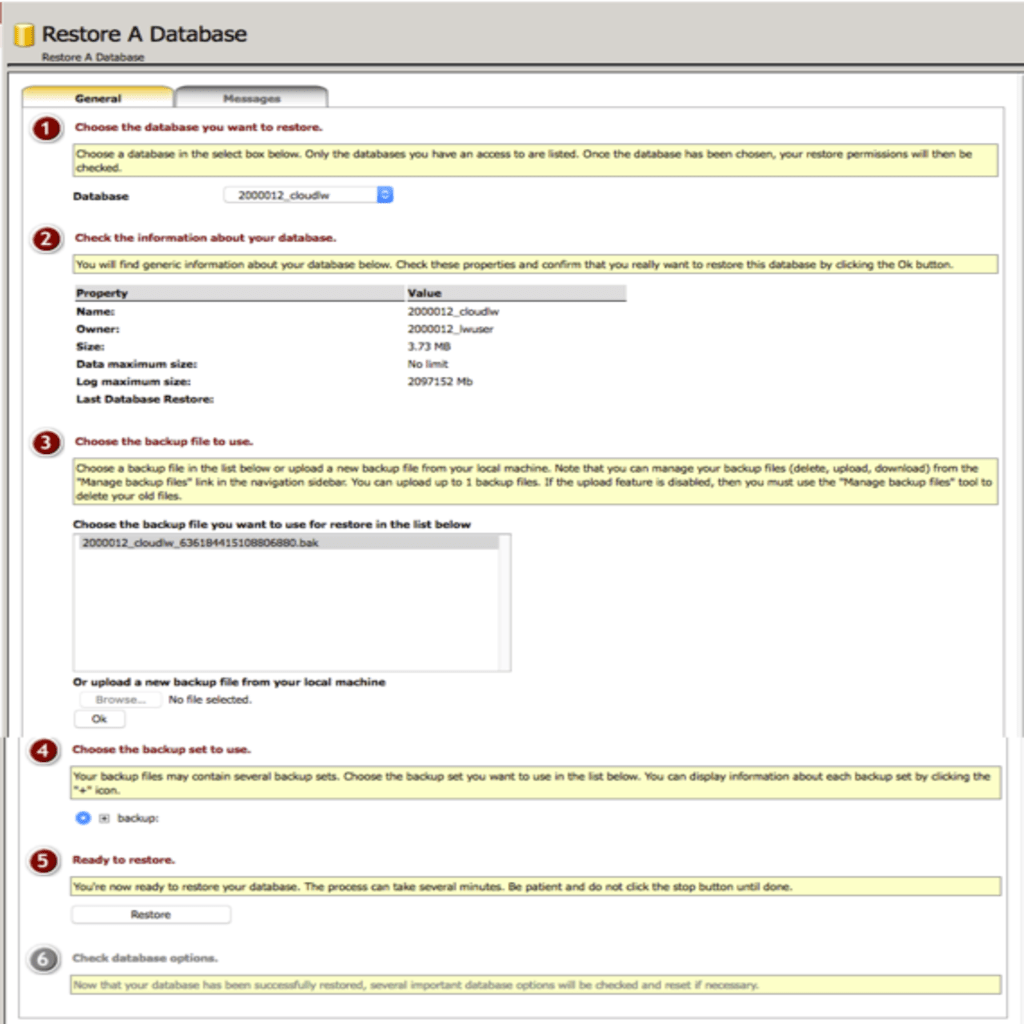Select backup file 2000012_cloudlw_636184415108806880.bak

tap(289, 543)
